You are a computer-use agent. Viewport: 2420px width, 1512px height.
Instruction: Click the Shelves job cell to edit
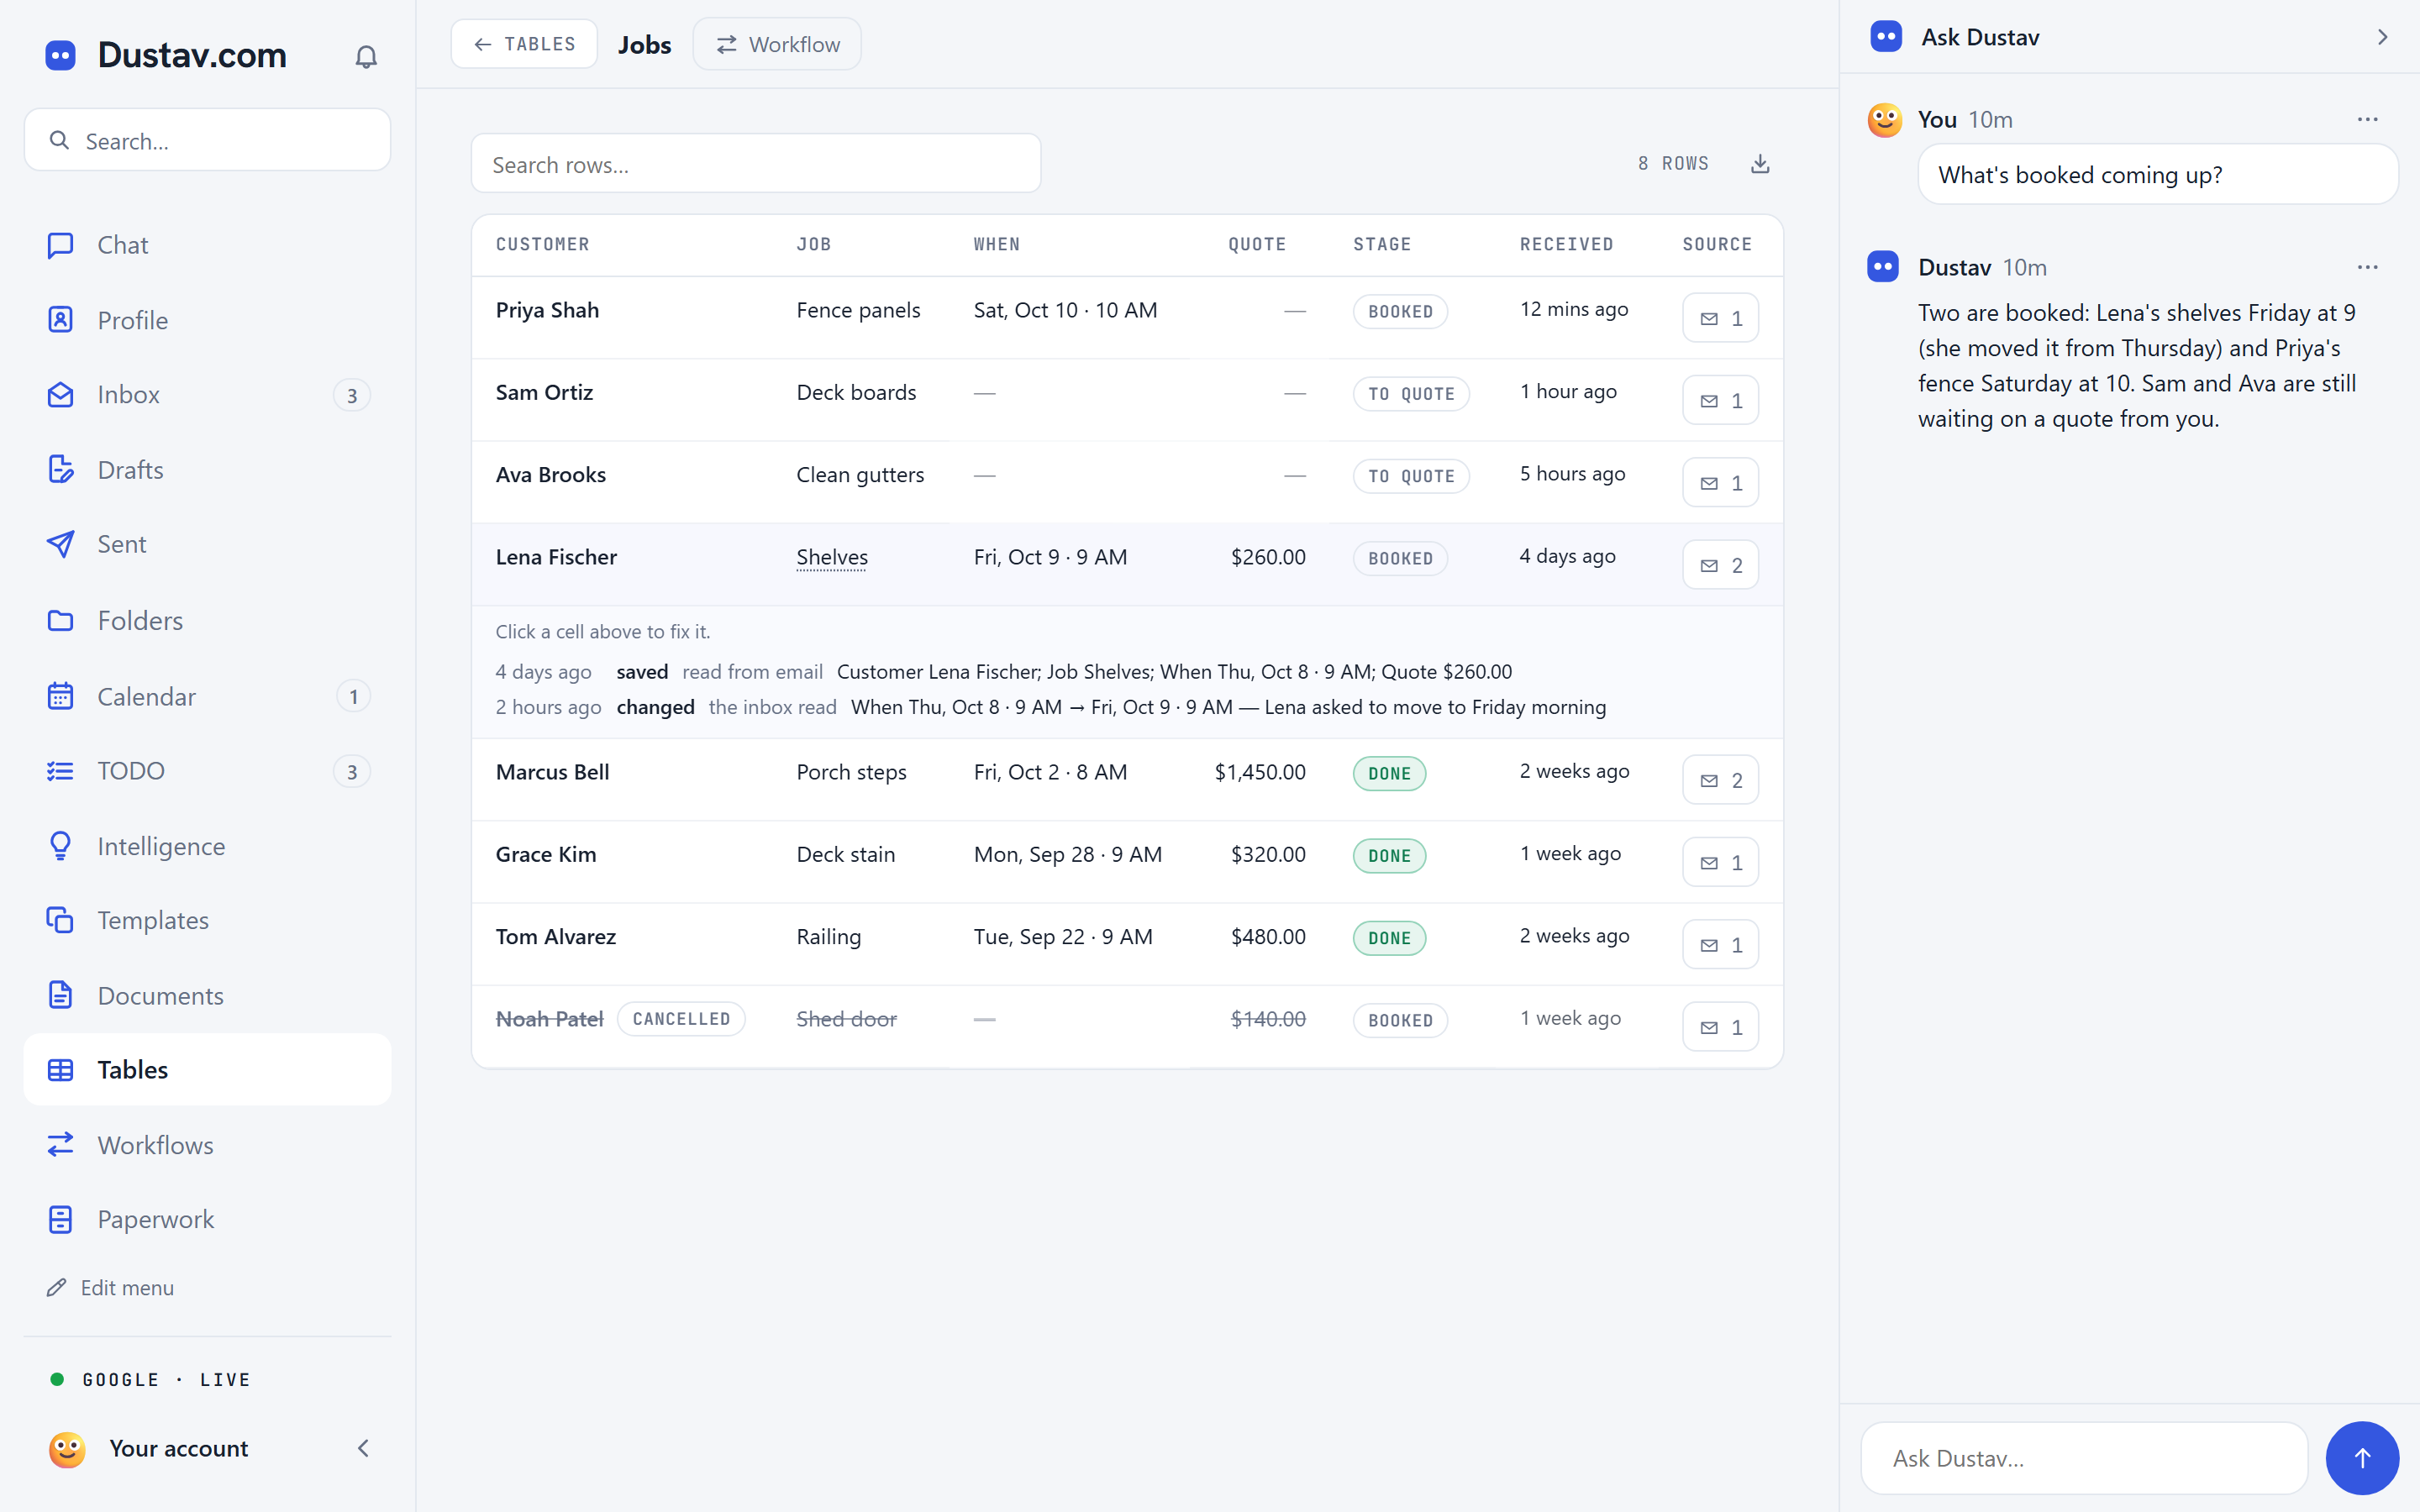pyautogui.click(x=832, y=557)
